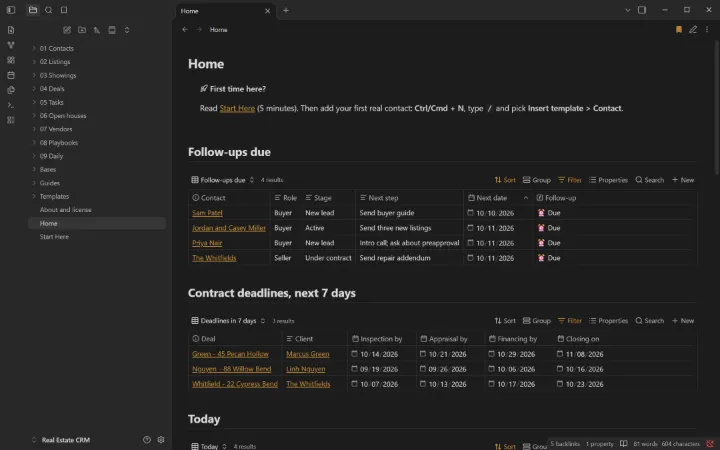Click New in Follow-ups due toolbar
720x450 pixels.
pos(683,180)
